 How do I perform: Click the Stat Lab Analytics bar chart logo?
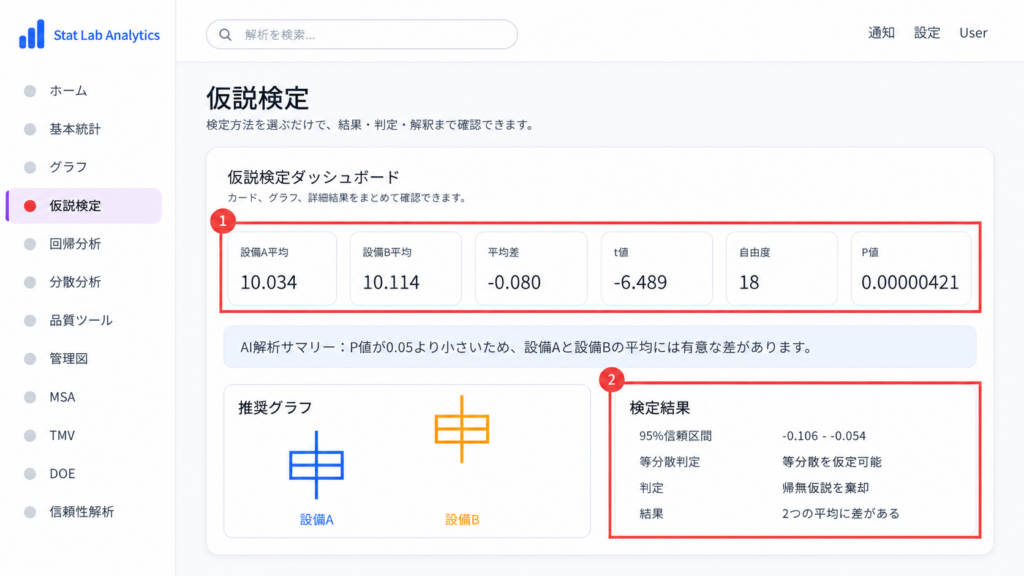click(31, 34)
